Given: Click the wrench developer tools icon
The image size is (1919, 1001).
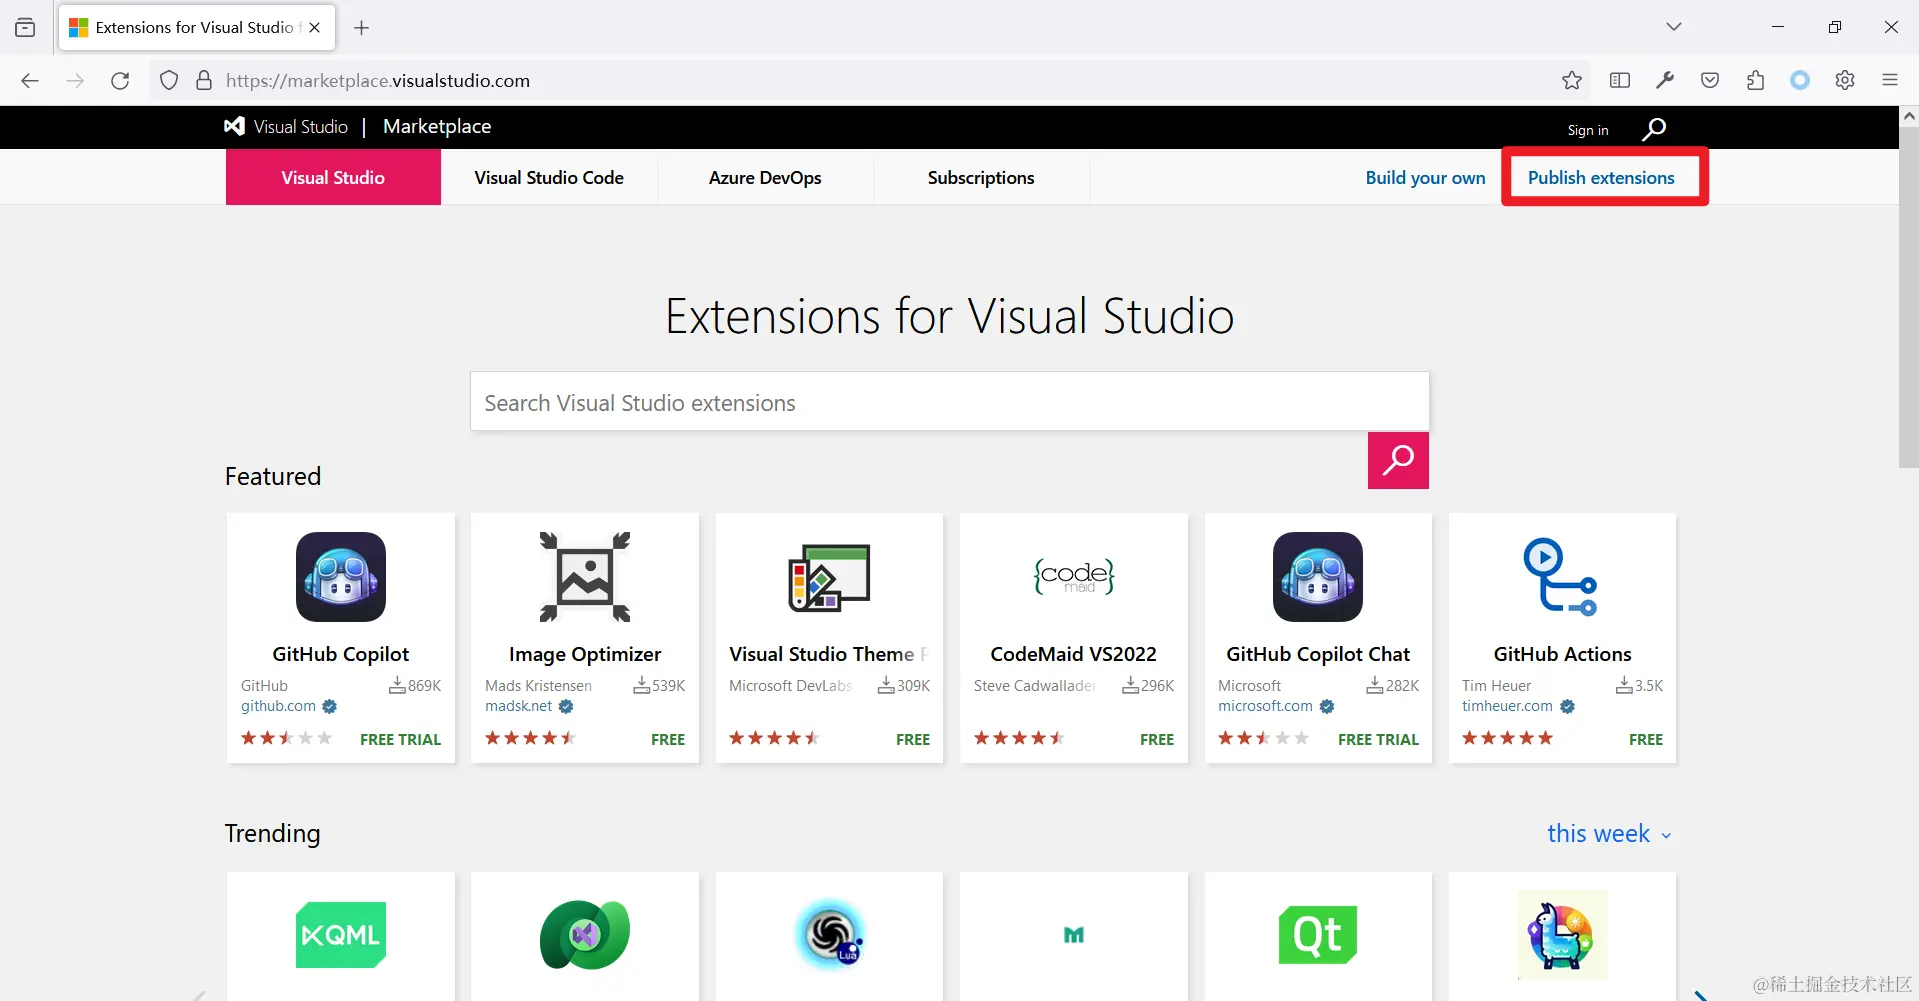Looking at the screenshot, I should tap(1665, 81).
